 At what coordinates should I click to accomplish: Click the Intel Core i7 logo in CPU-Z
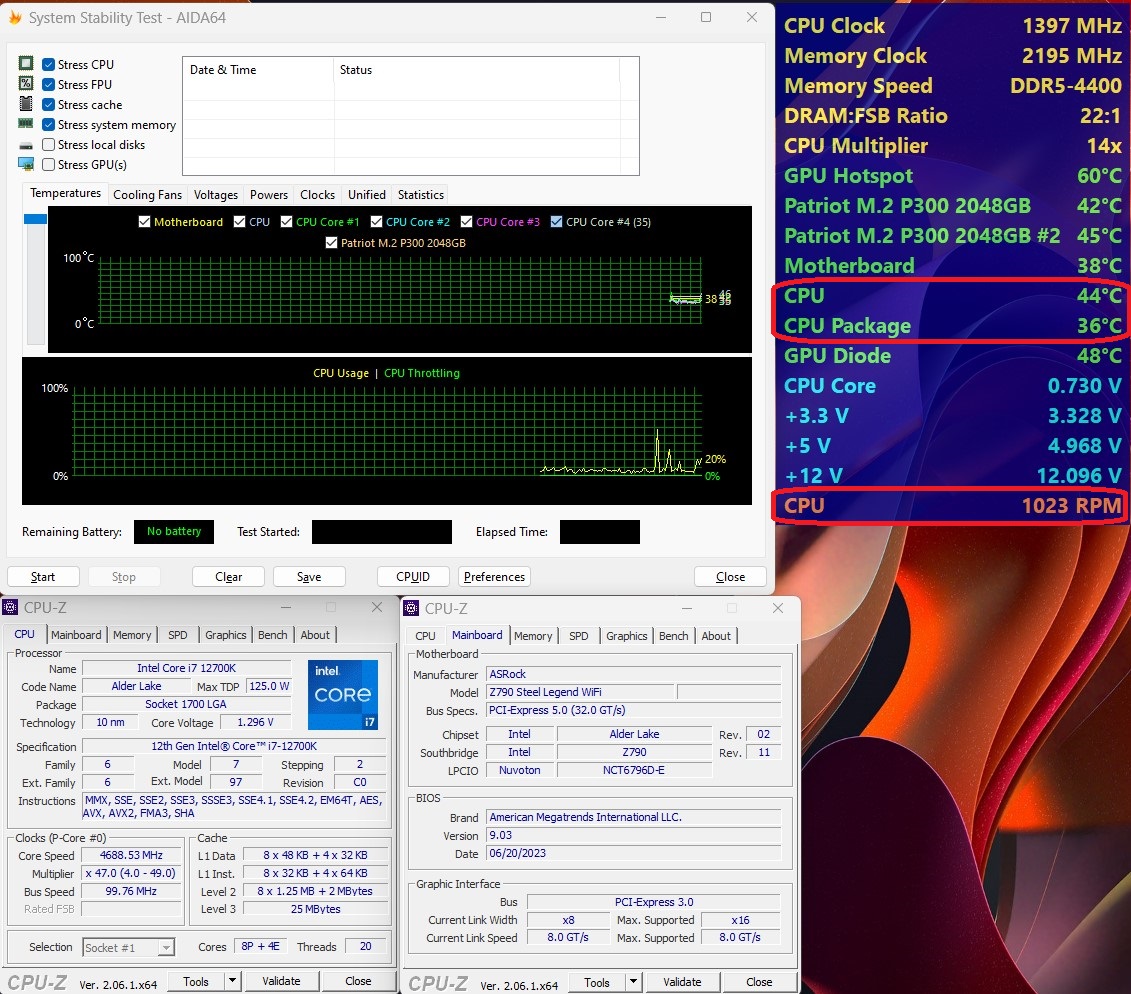[343, 694]
